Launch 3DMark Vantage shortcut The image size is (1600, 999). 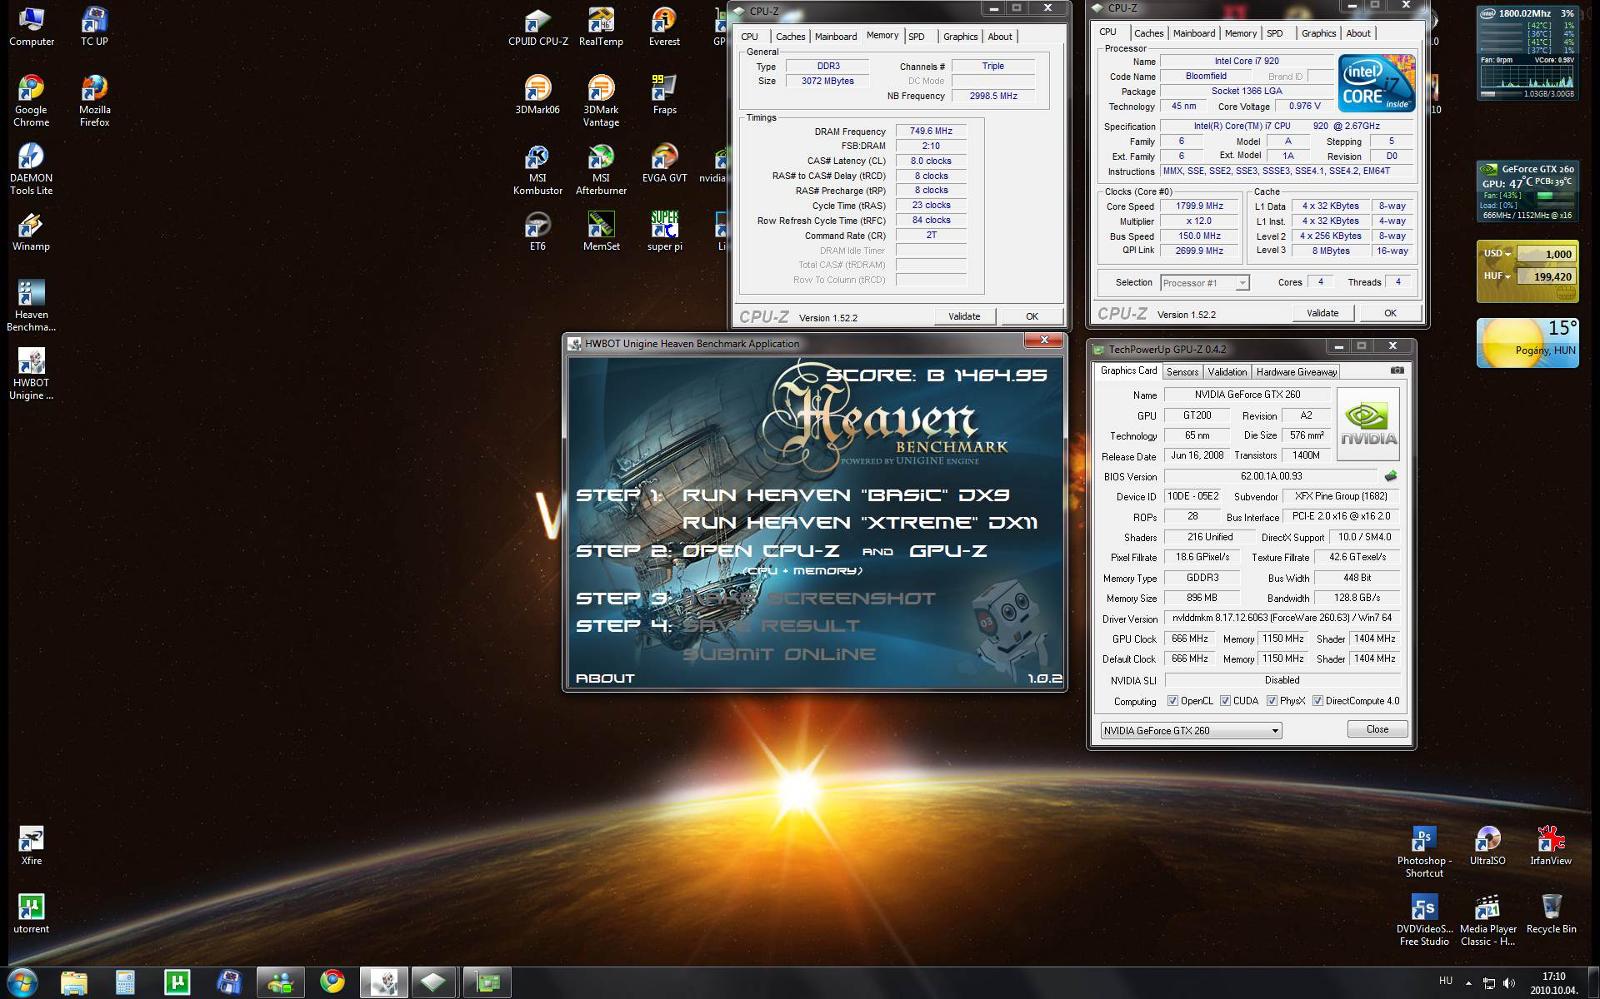coord(601,101)
